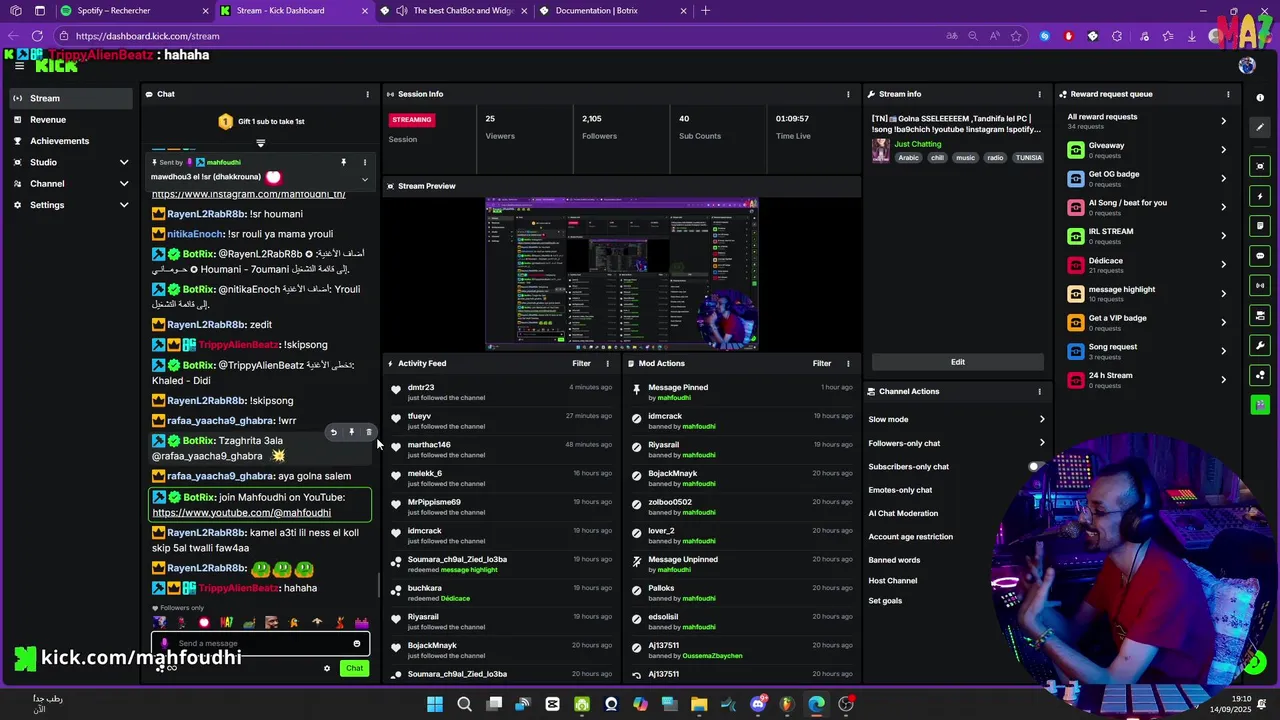Toggle the lightning activity widget icon
Viewport: 1280px width, 720px height.
(x=1260, y=196)
